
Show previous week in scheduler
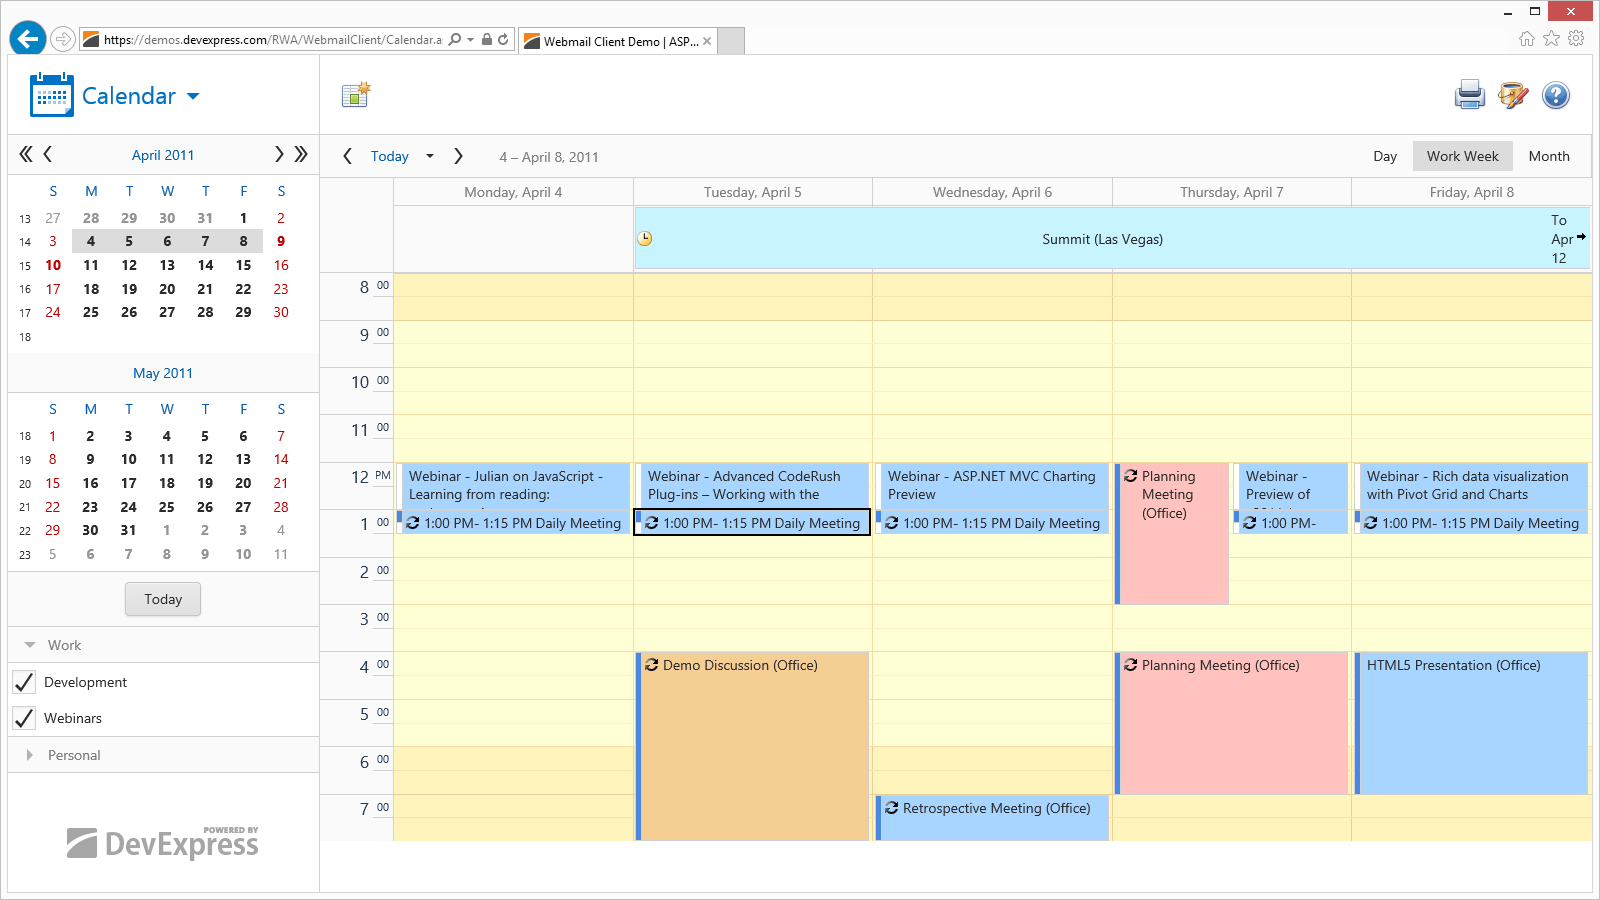(347, 156)
